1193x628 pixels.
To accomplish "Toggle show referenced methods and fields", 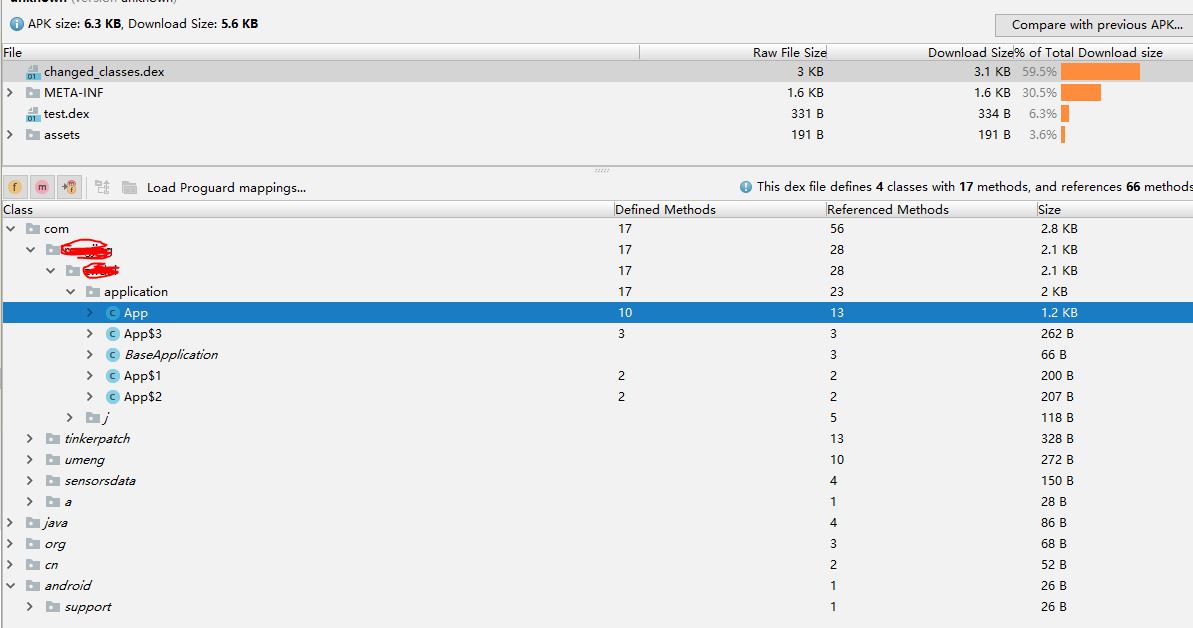I will click(x=69, y=187).
